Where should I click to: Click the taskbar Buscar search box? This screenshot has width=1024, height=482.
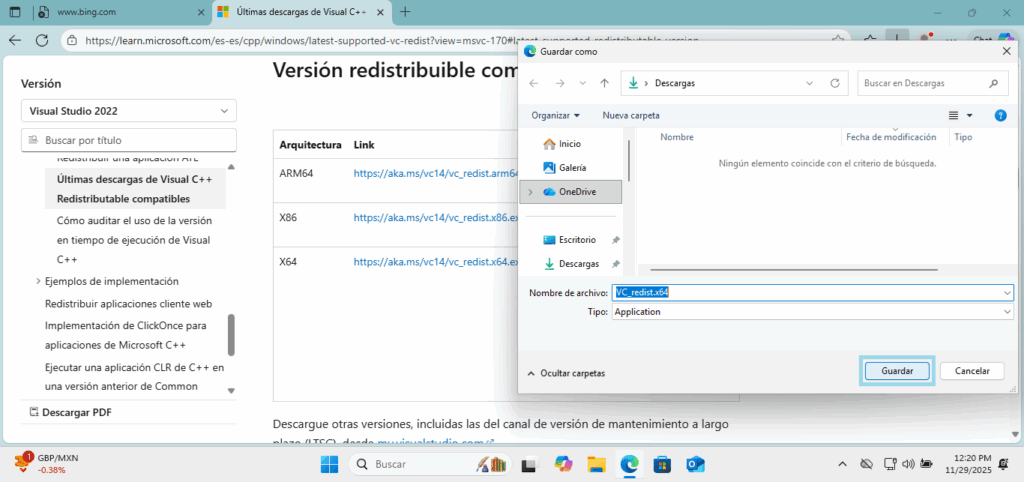(430, 464)
